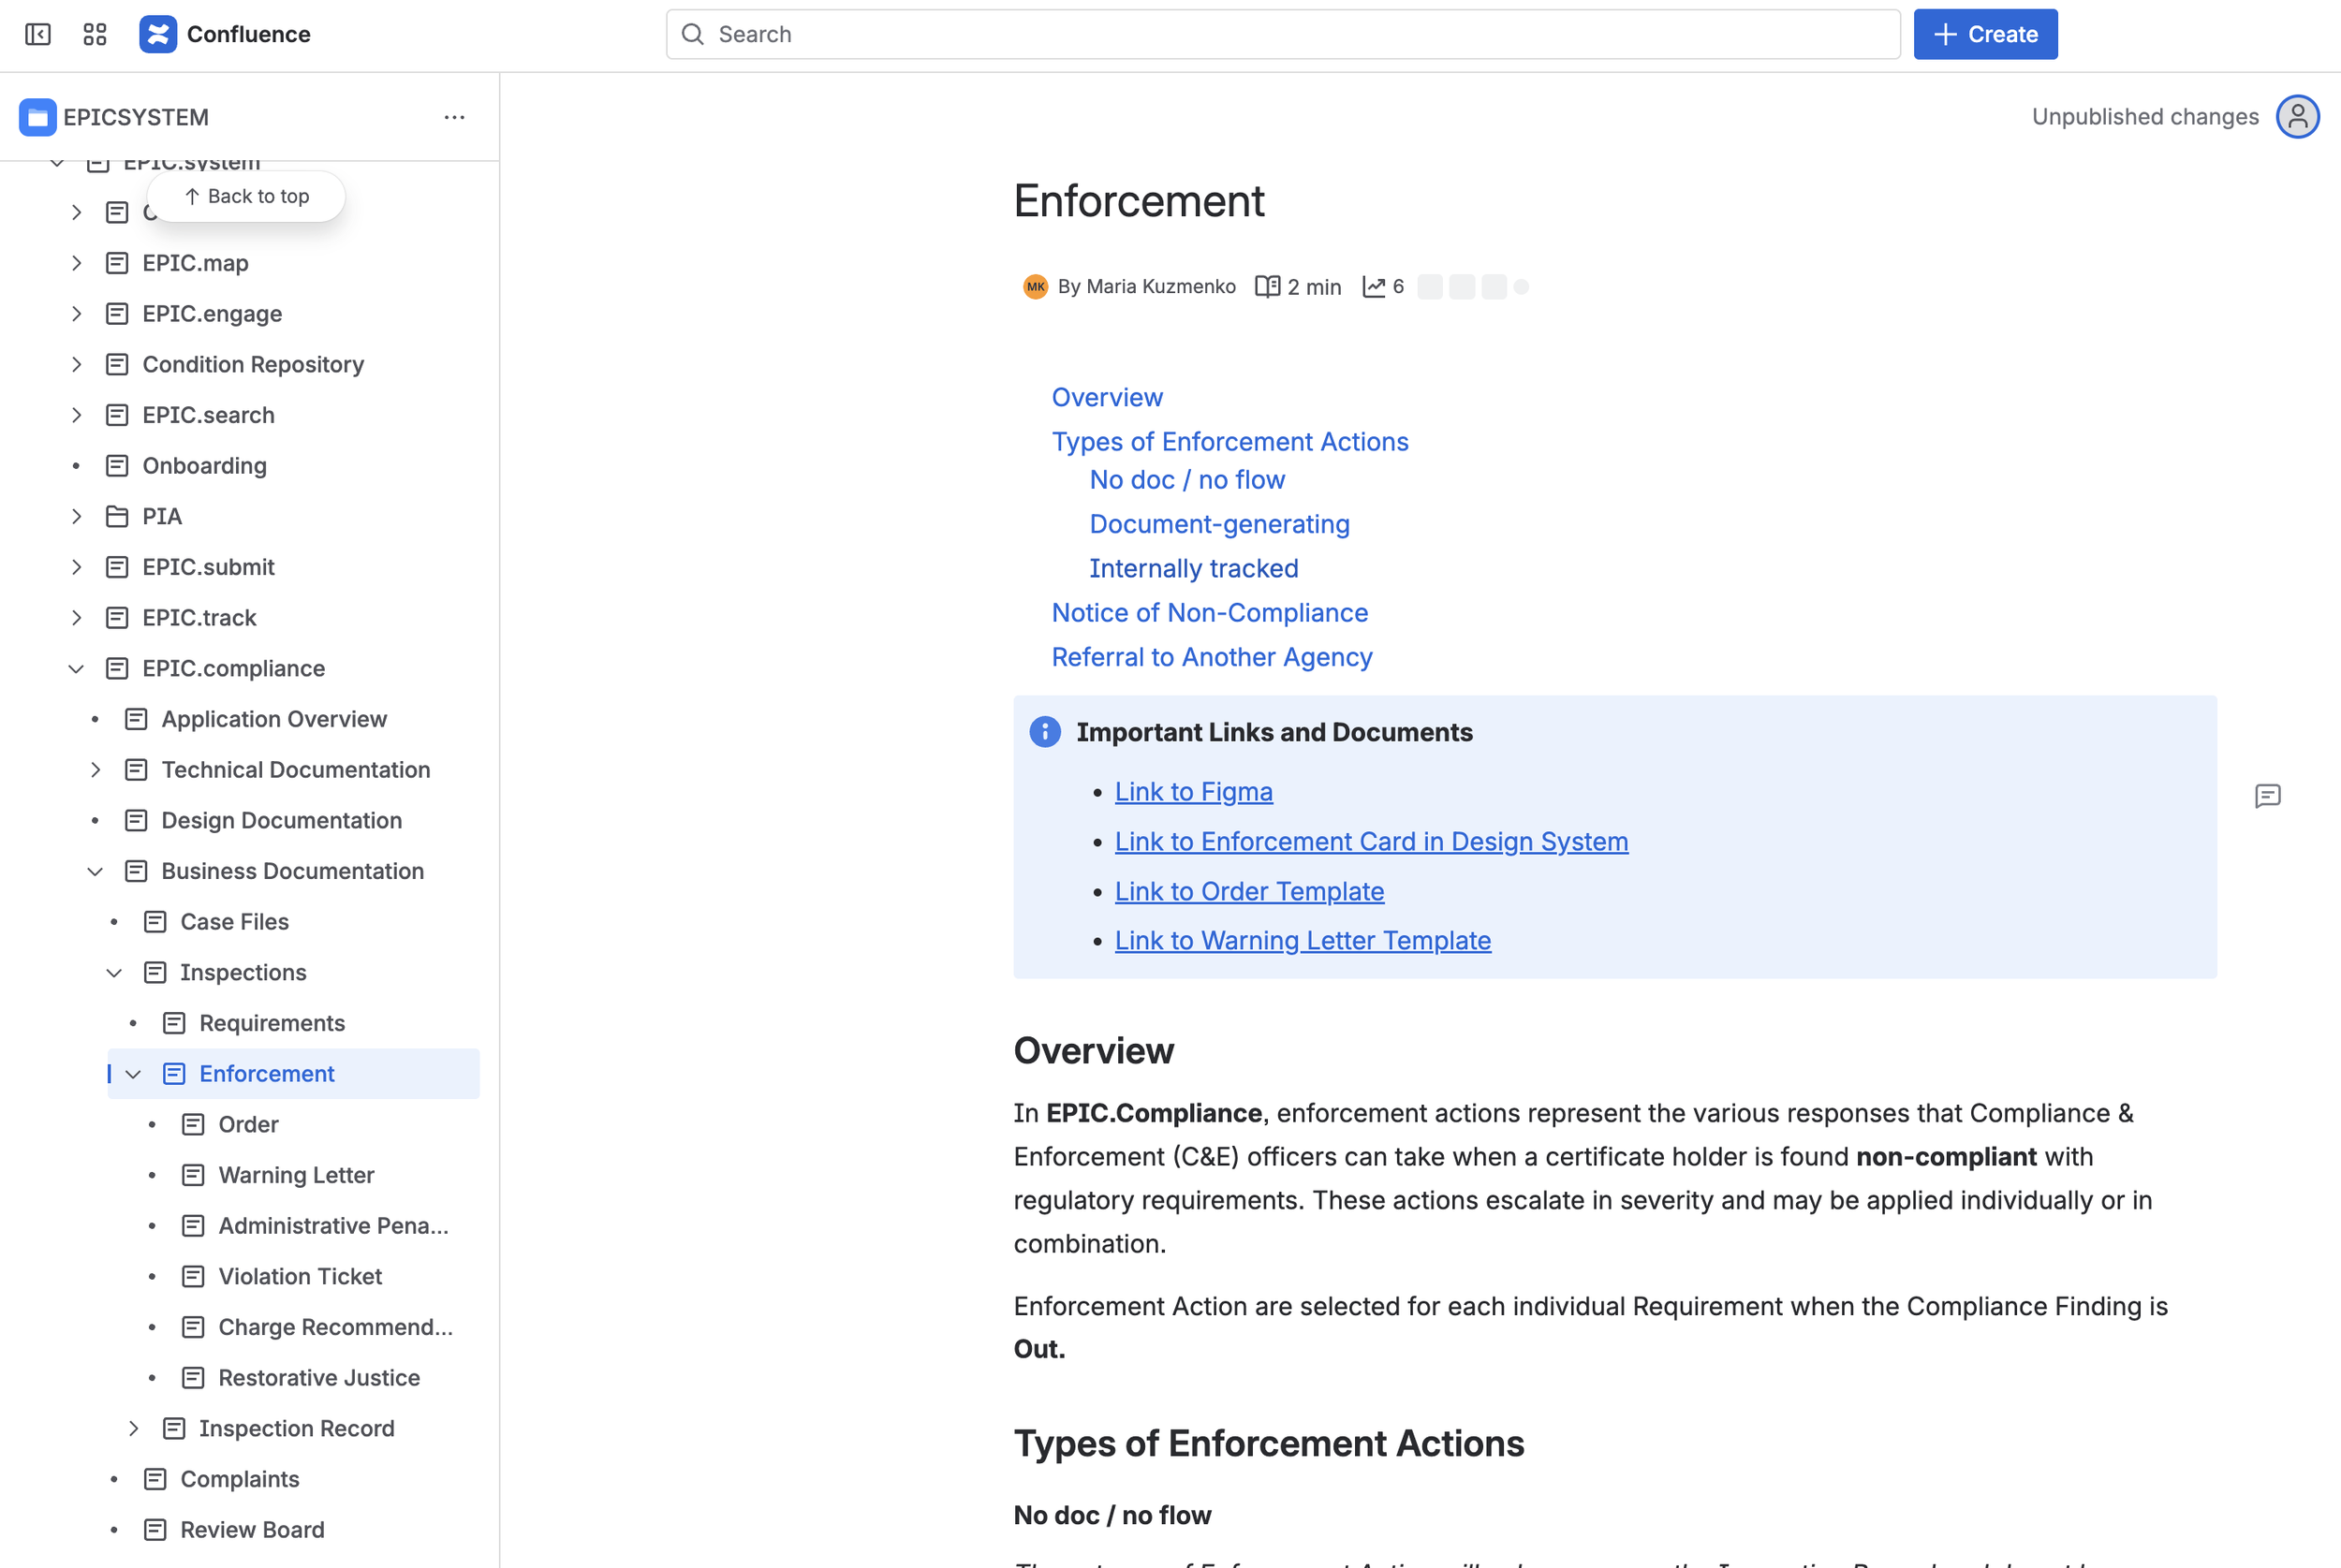Click the PIA folder icon
This screenshot has height=1568, width=2341.
[117, 516]
